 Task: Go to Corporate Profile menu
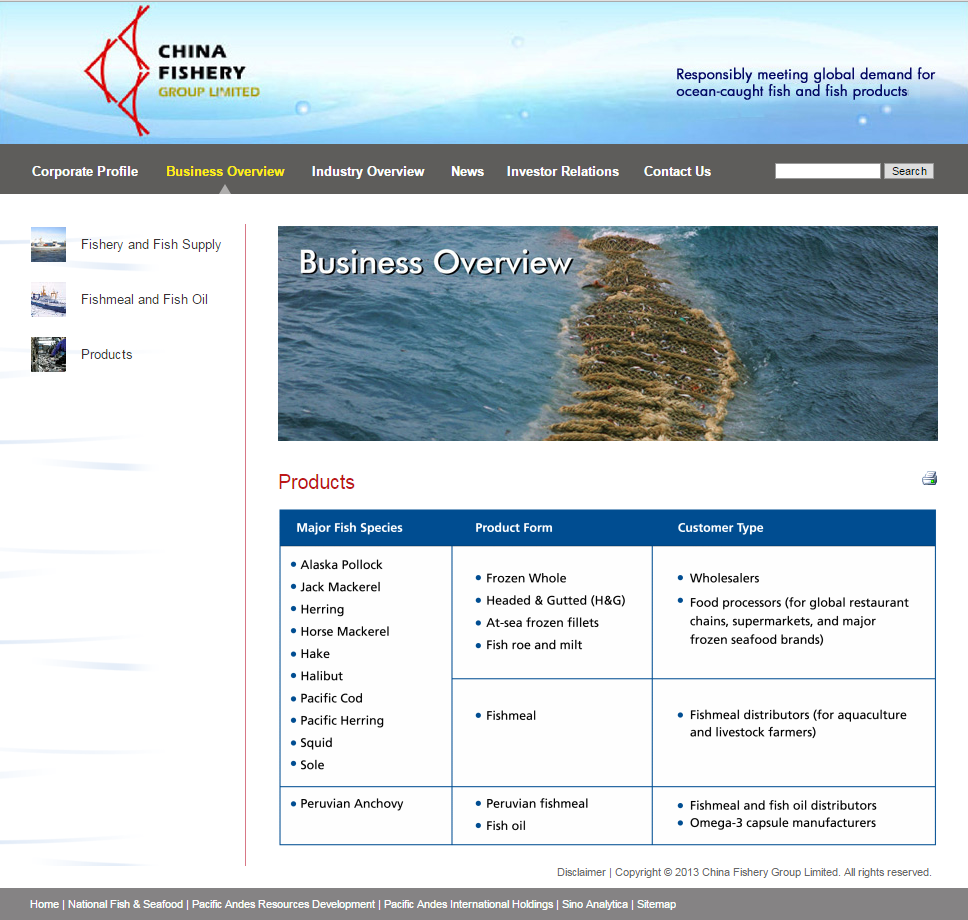pos(85,172)
